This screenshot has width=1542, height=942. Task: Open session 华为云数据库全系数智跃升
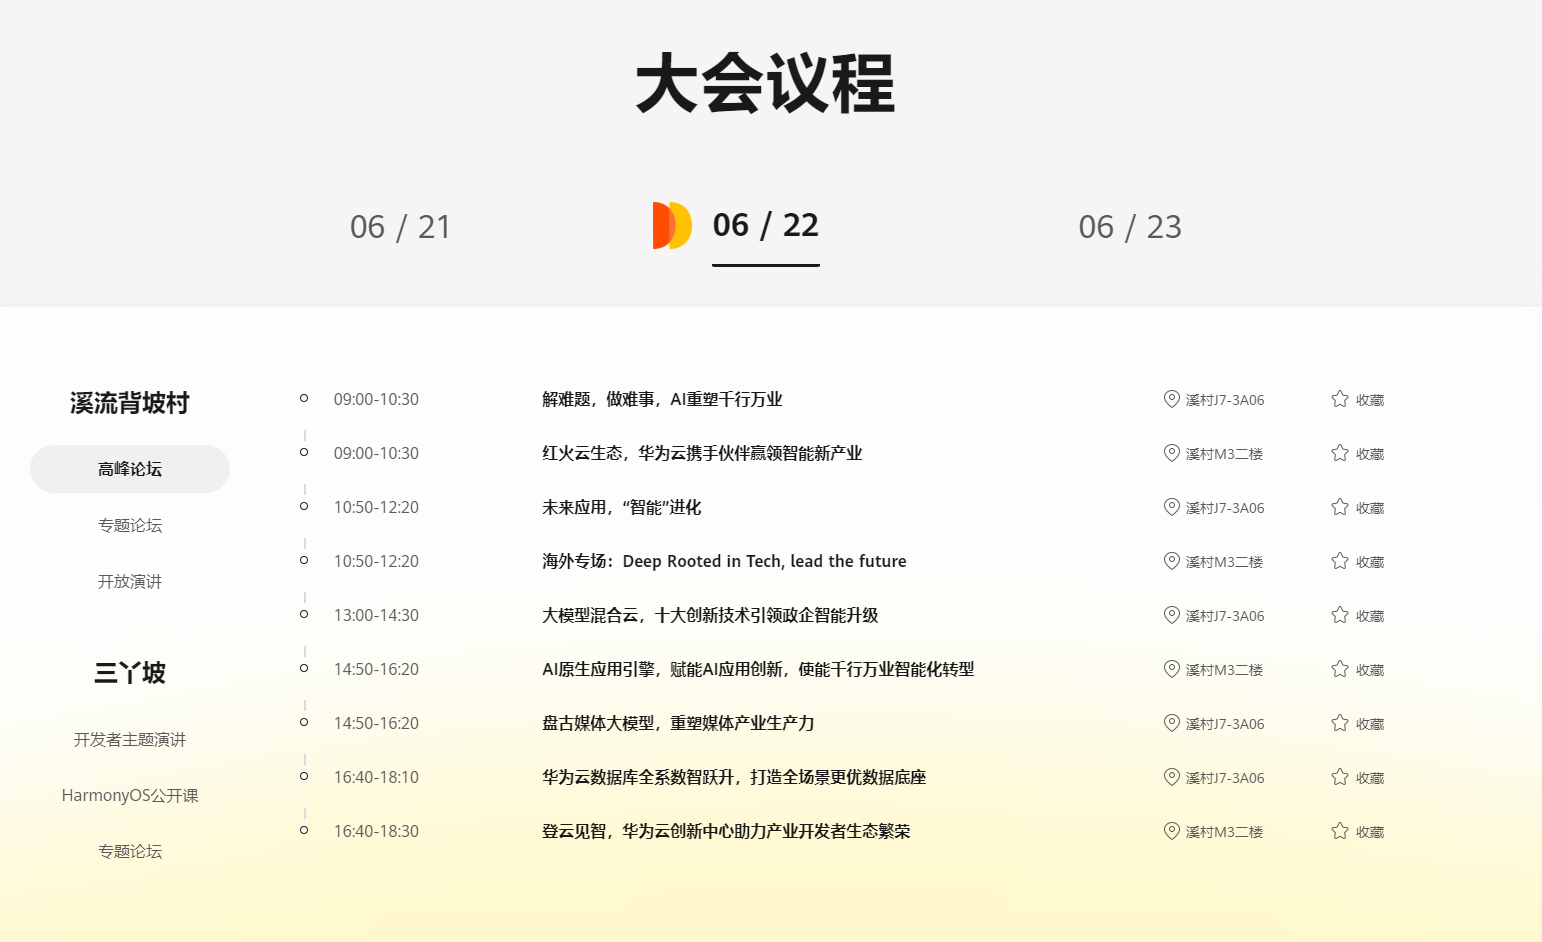734,777
